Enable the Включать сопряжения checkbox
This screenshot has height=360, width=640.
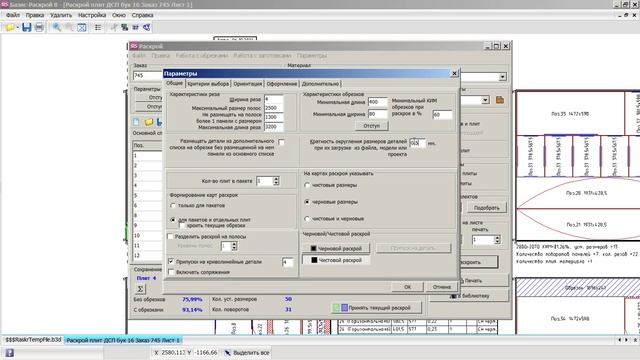coord(171,272)
